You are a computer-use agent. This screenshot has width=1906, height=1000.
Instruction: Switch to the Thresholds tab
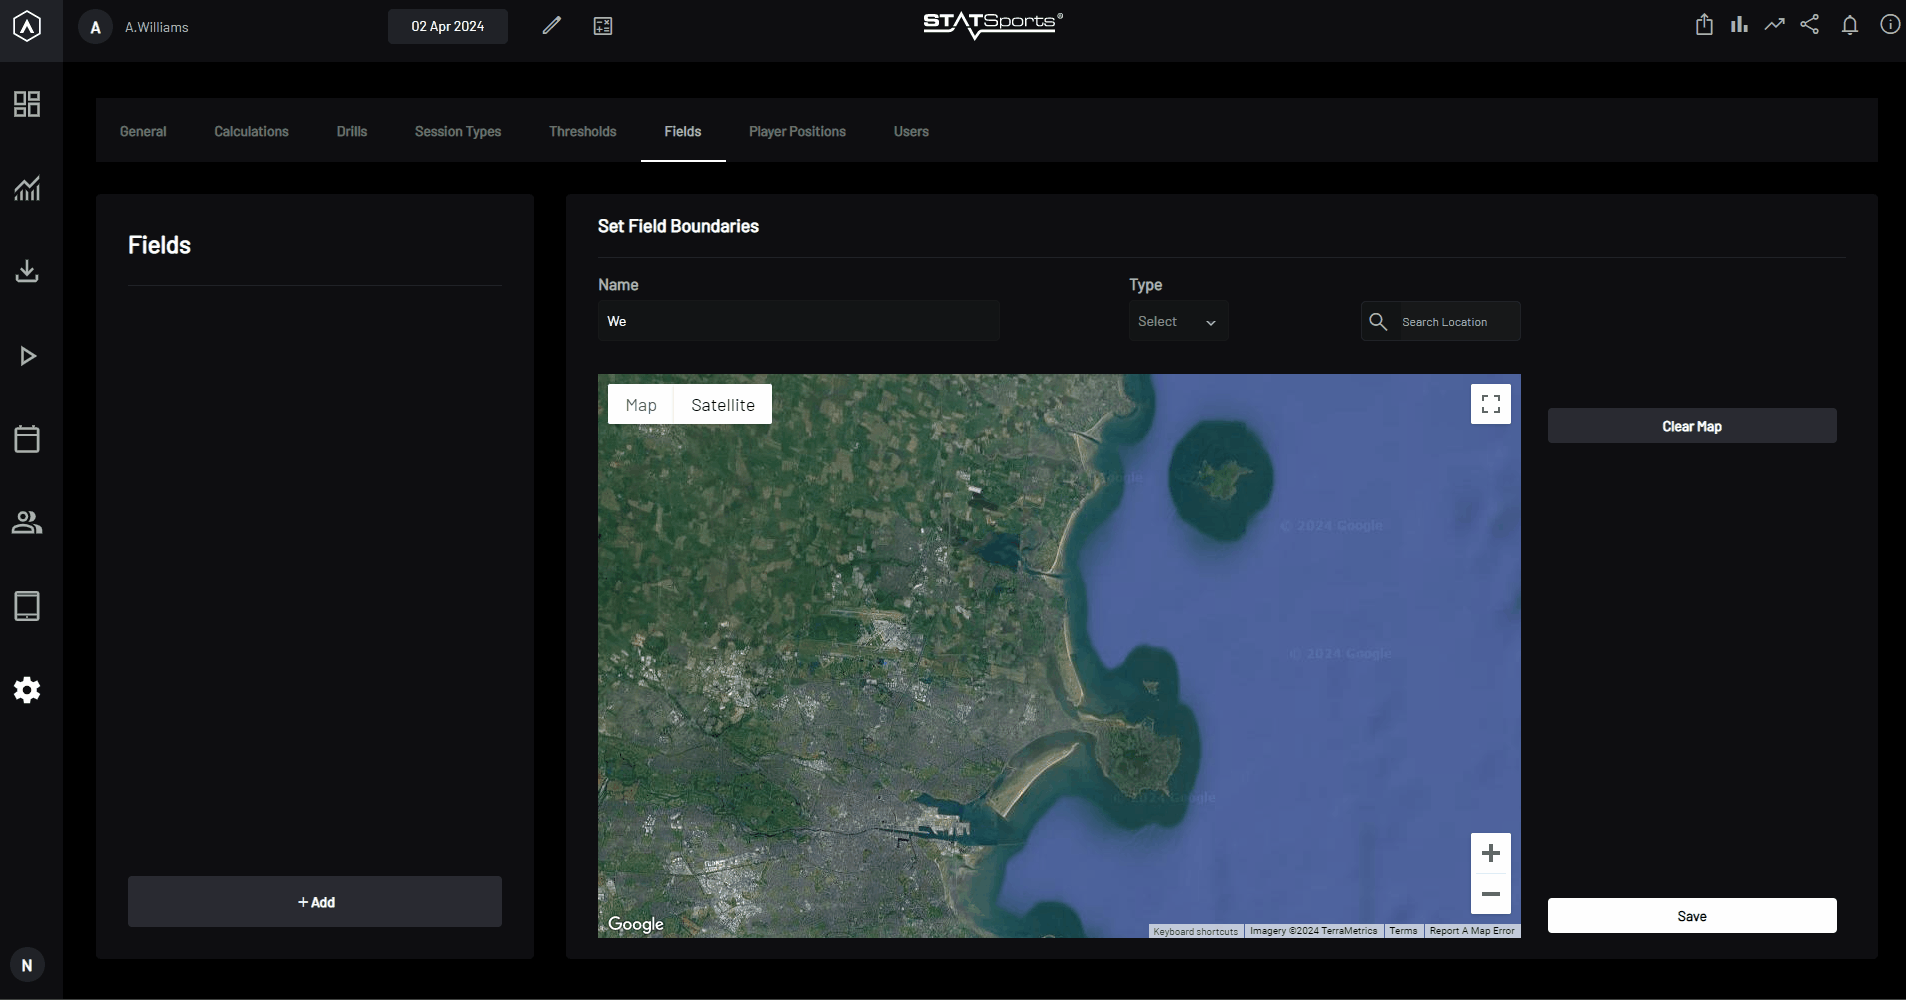click(583, 131)
